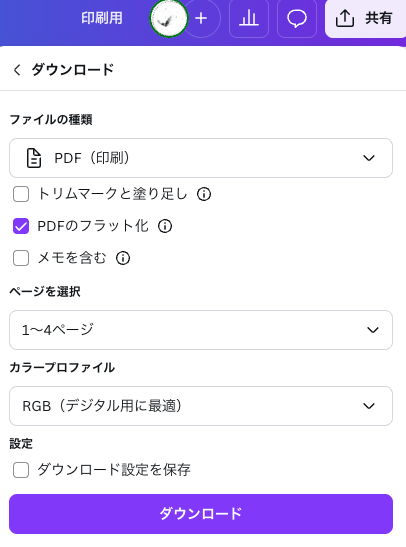Go back using the arrow beside ダウンロード
The height and width of the screenshot is (547, 406).
[17, 70]
